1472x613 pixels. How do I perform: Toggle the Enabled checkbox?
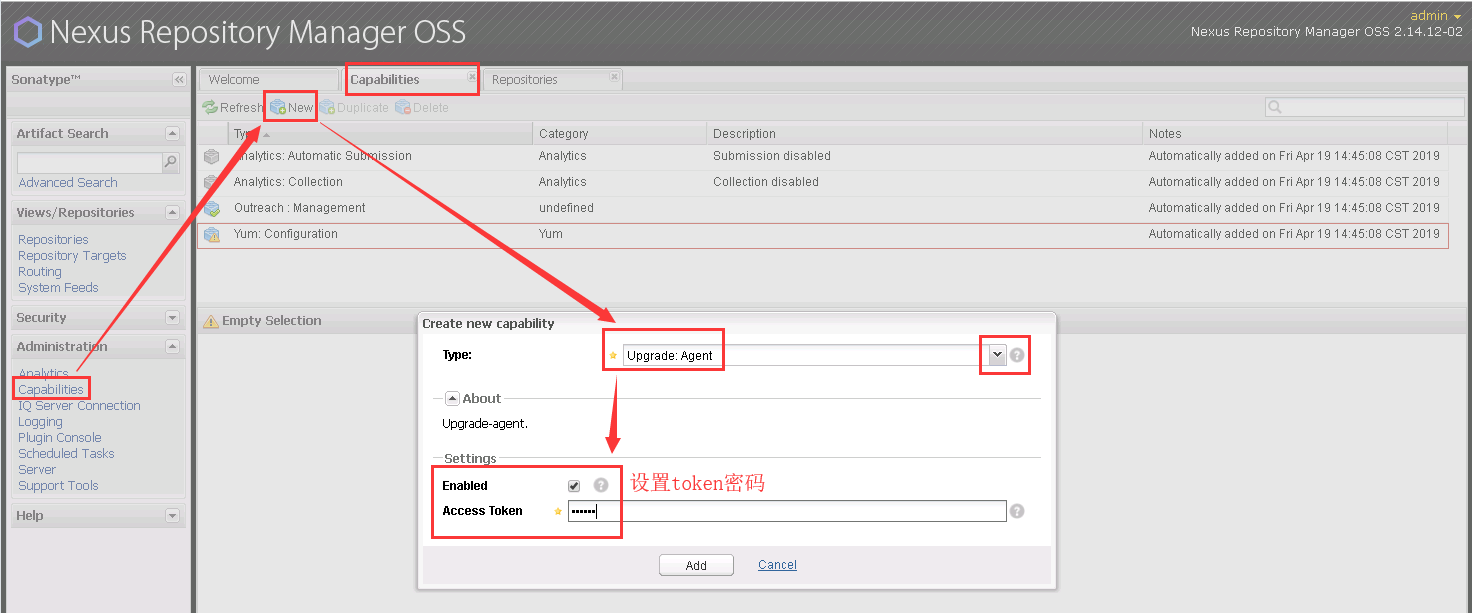(x=574, y=486)
